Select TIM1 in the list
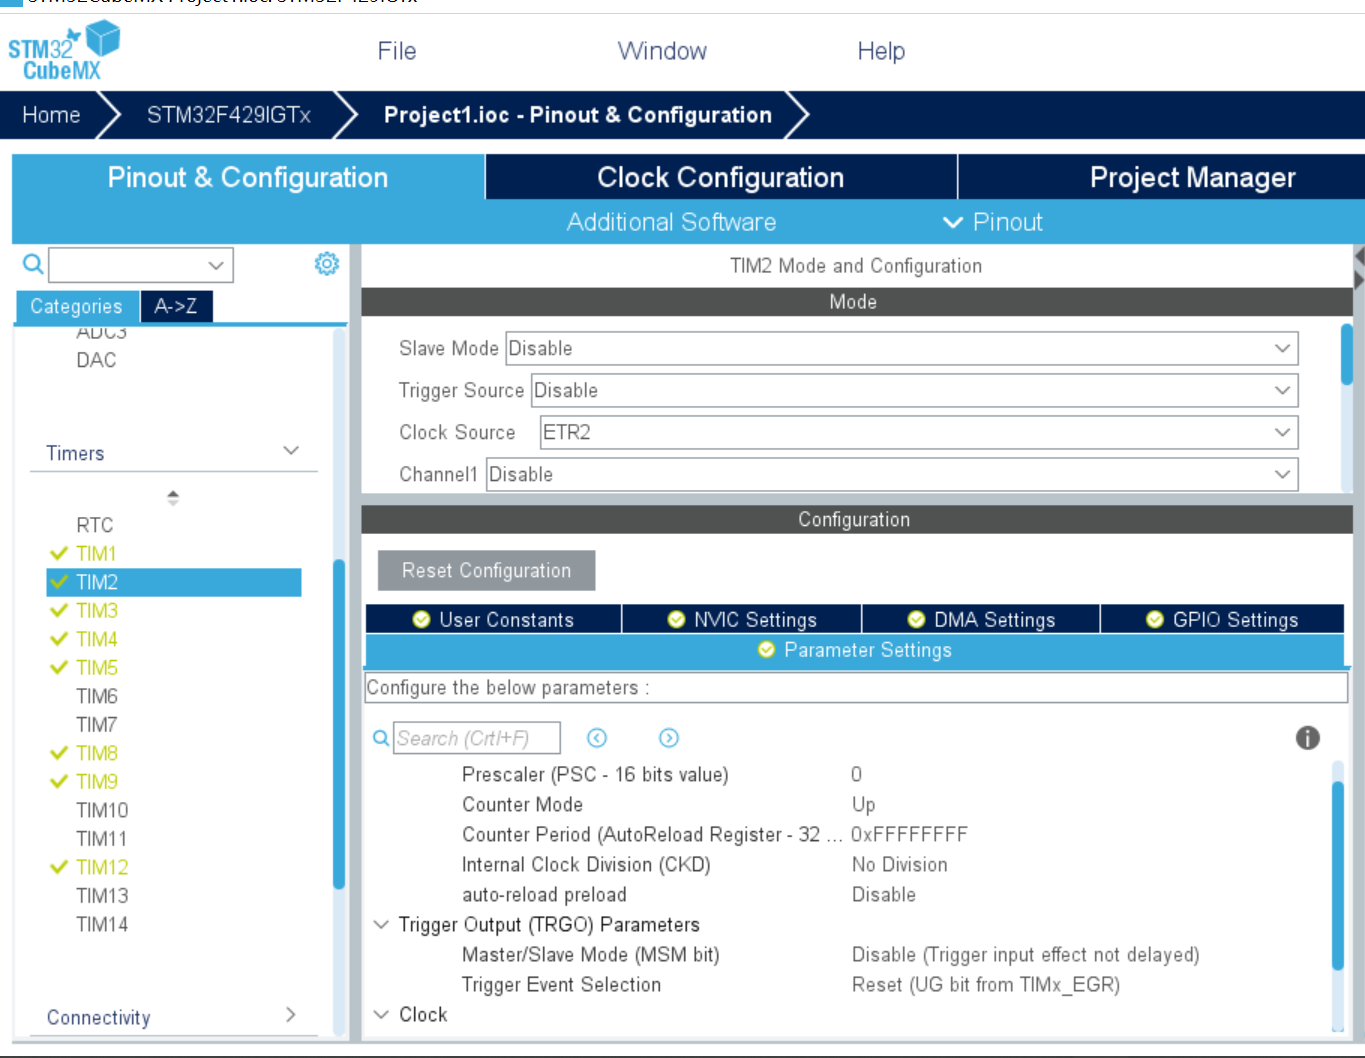 pos(96,553)
